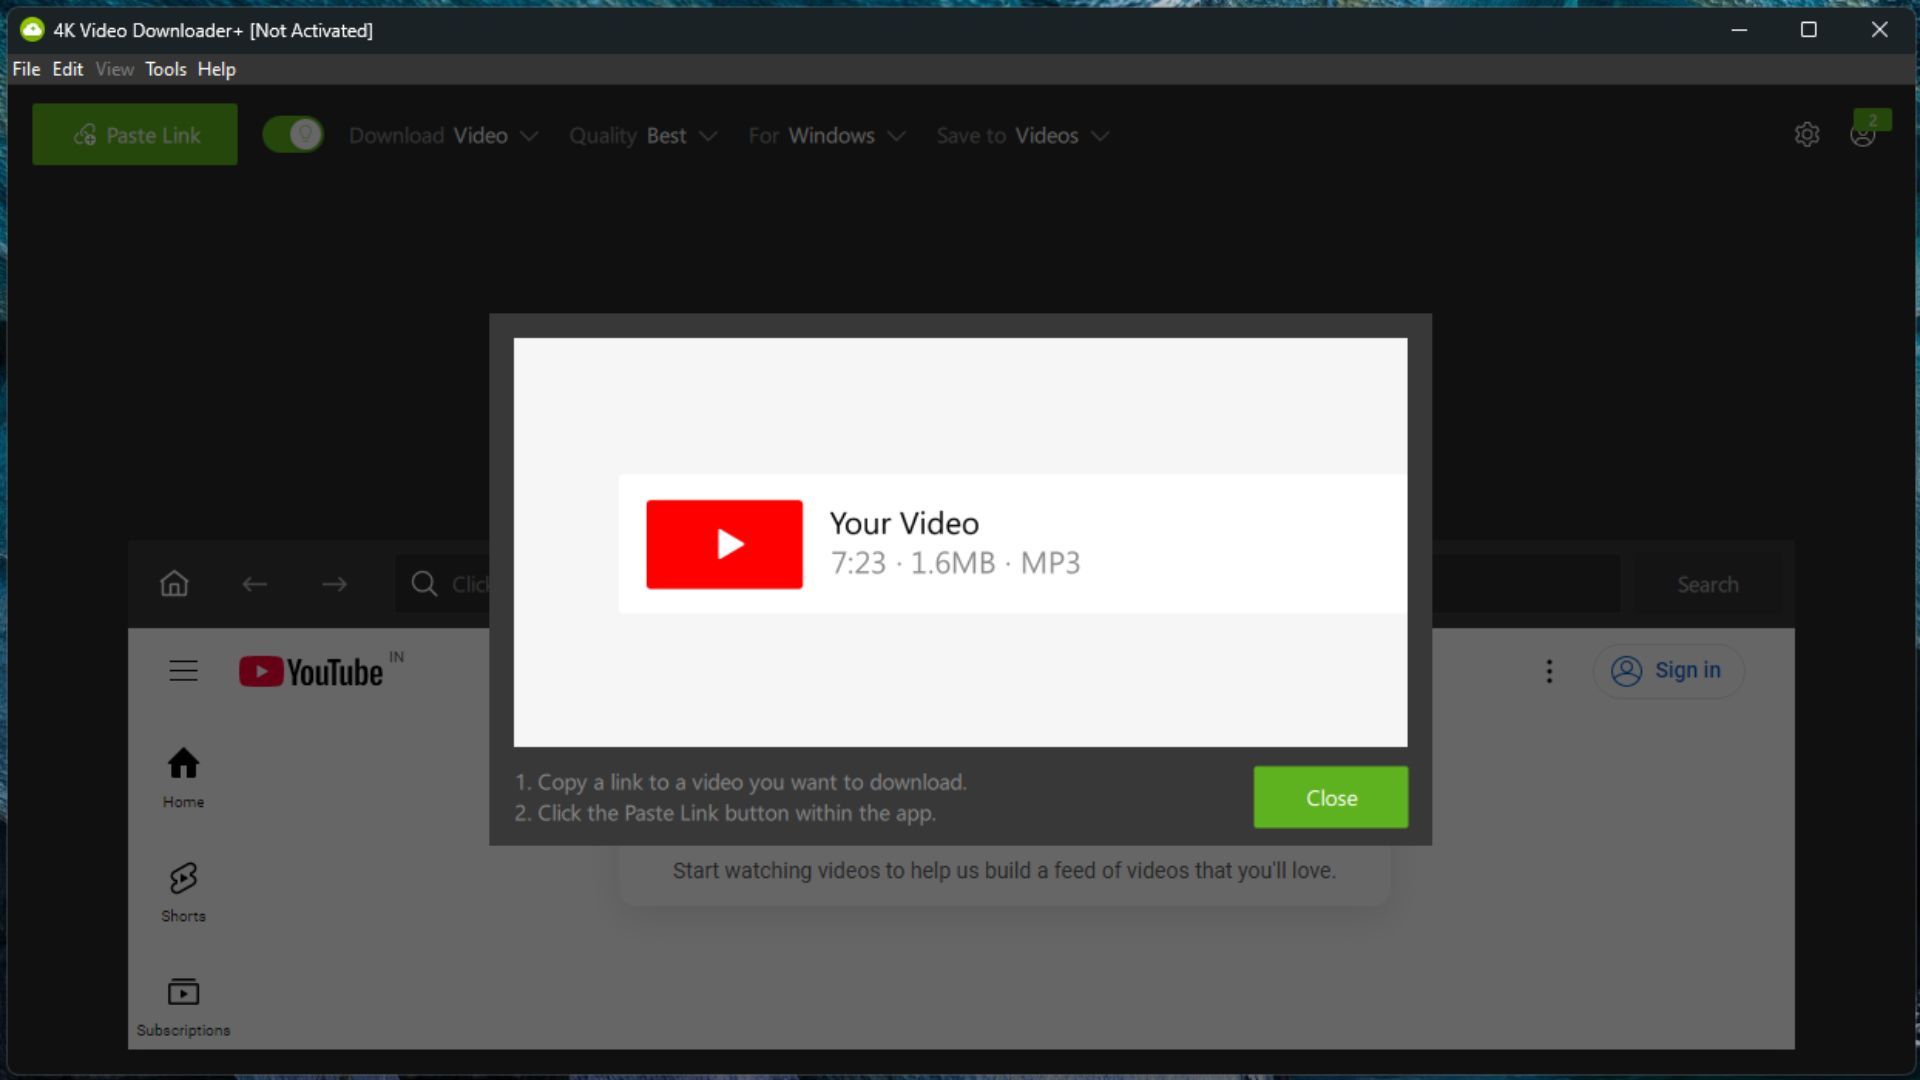Screen dimensions: 1920x1080
Task: Click 'Click the Paste Link button' instruction
Action: [725, 813]
